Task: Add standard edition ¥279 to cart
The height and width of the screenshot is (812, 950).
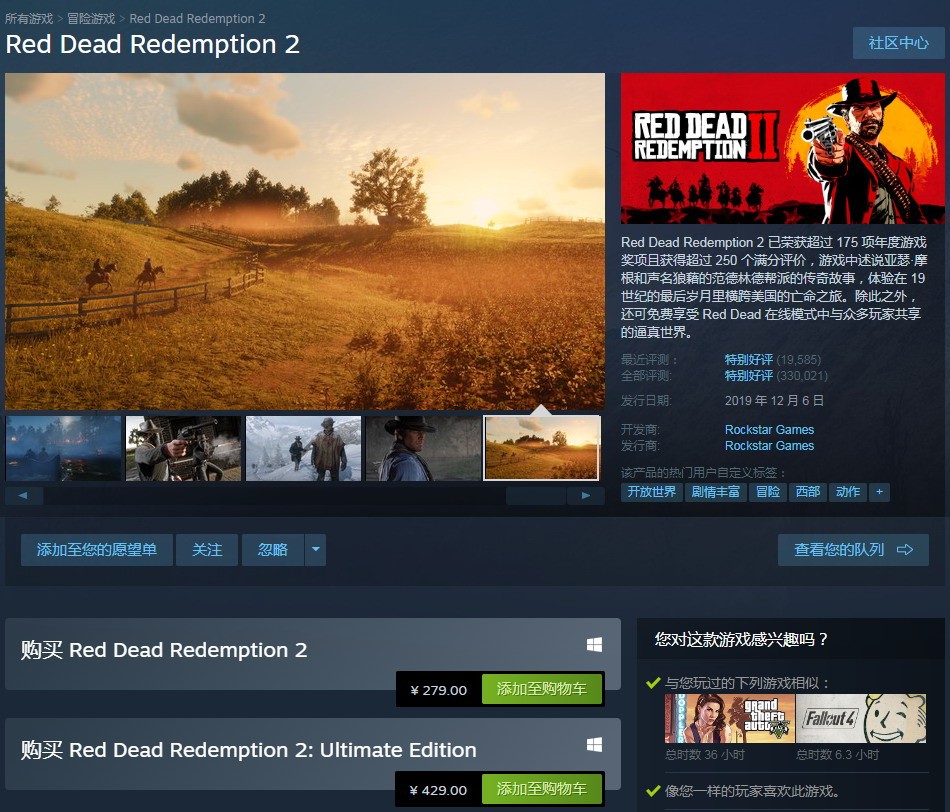Action: tap(542, 689)
